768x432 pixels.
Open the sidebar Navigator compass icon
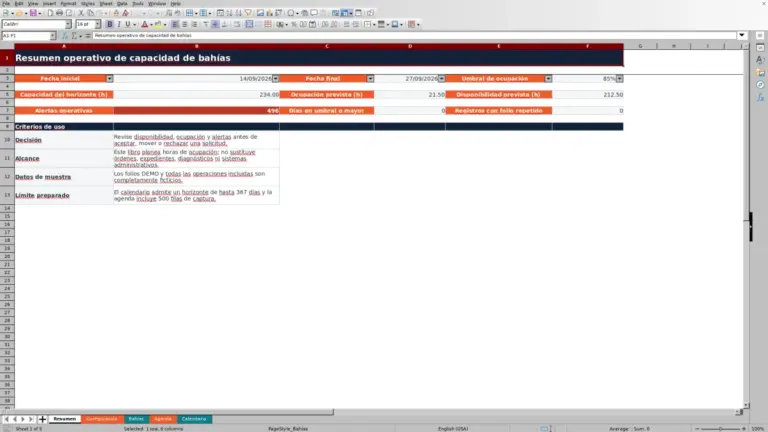[760, 85]
